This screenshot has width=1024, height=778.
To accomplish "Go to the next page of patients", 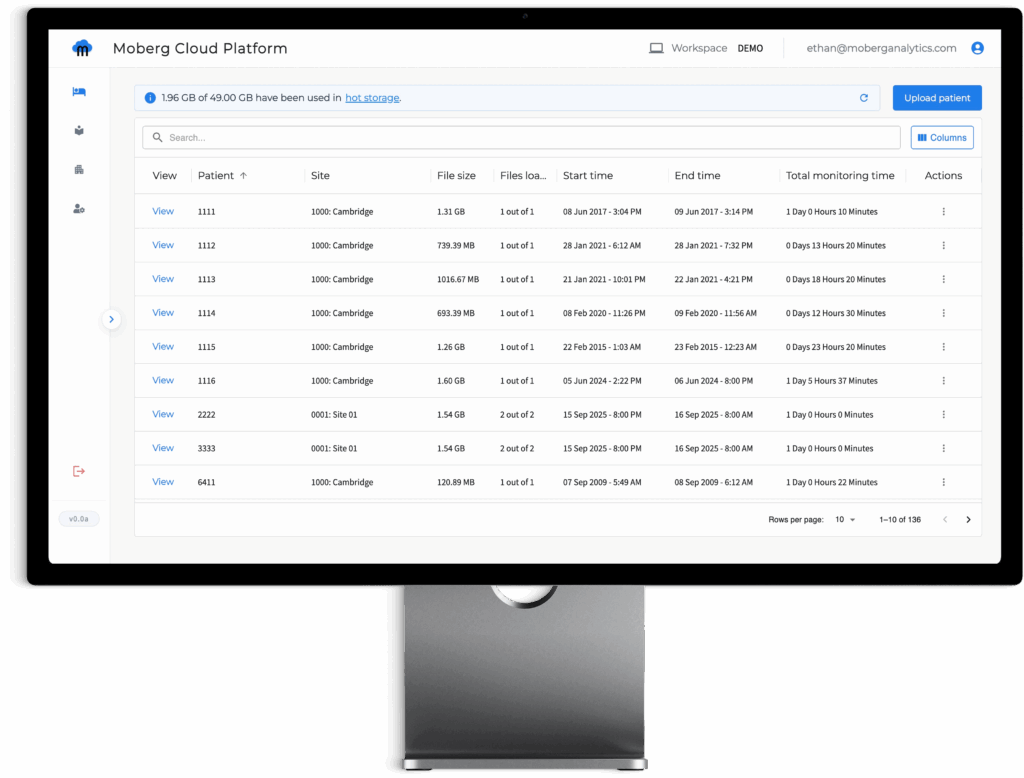I will (968, 519).
